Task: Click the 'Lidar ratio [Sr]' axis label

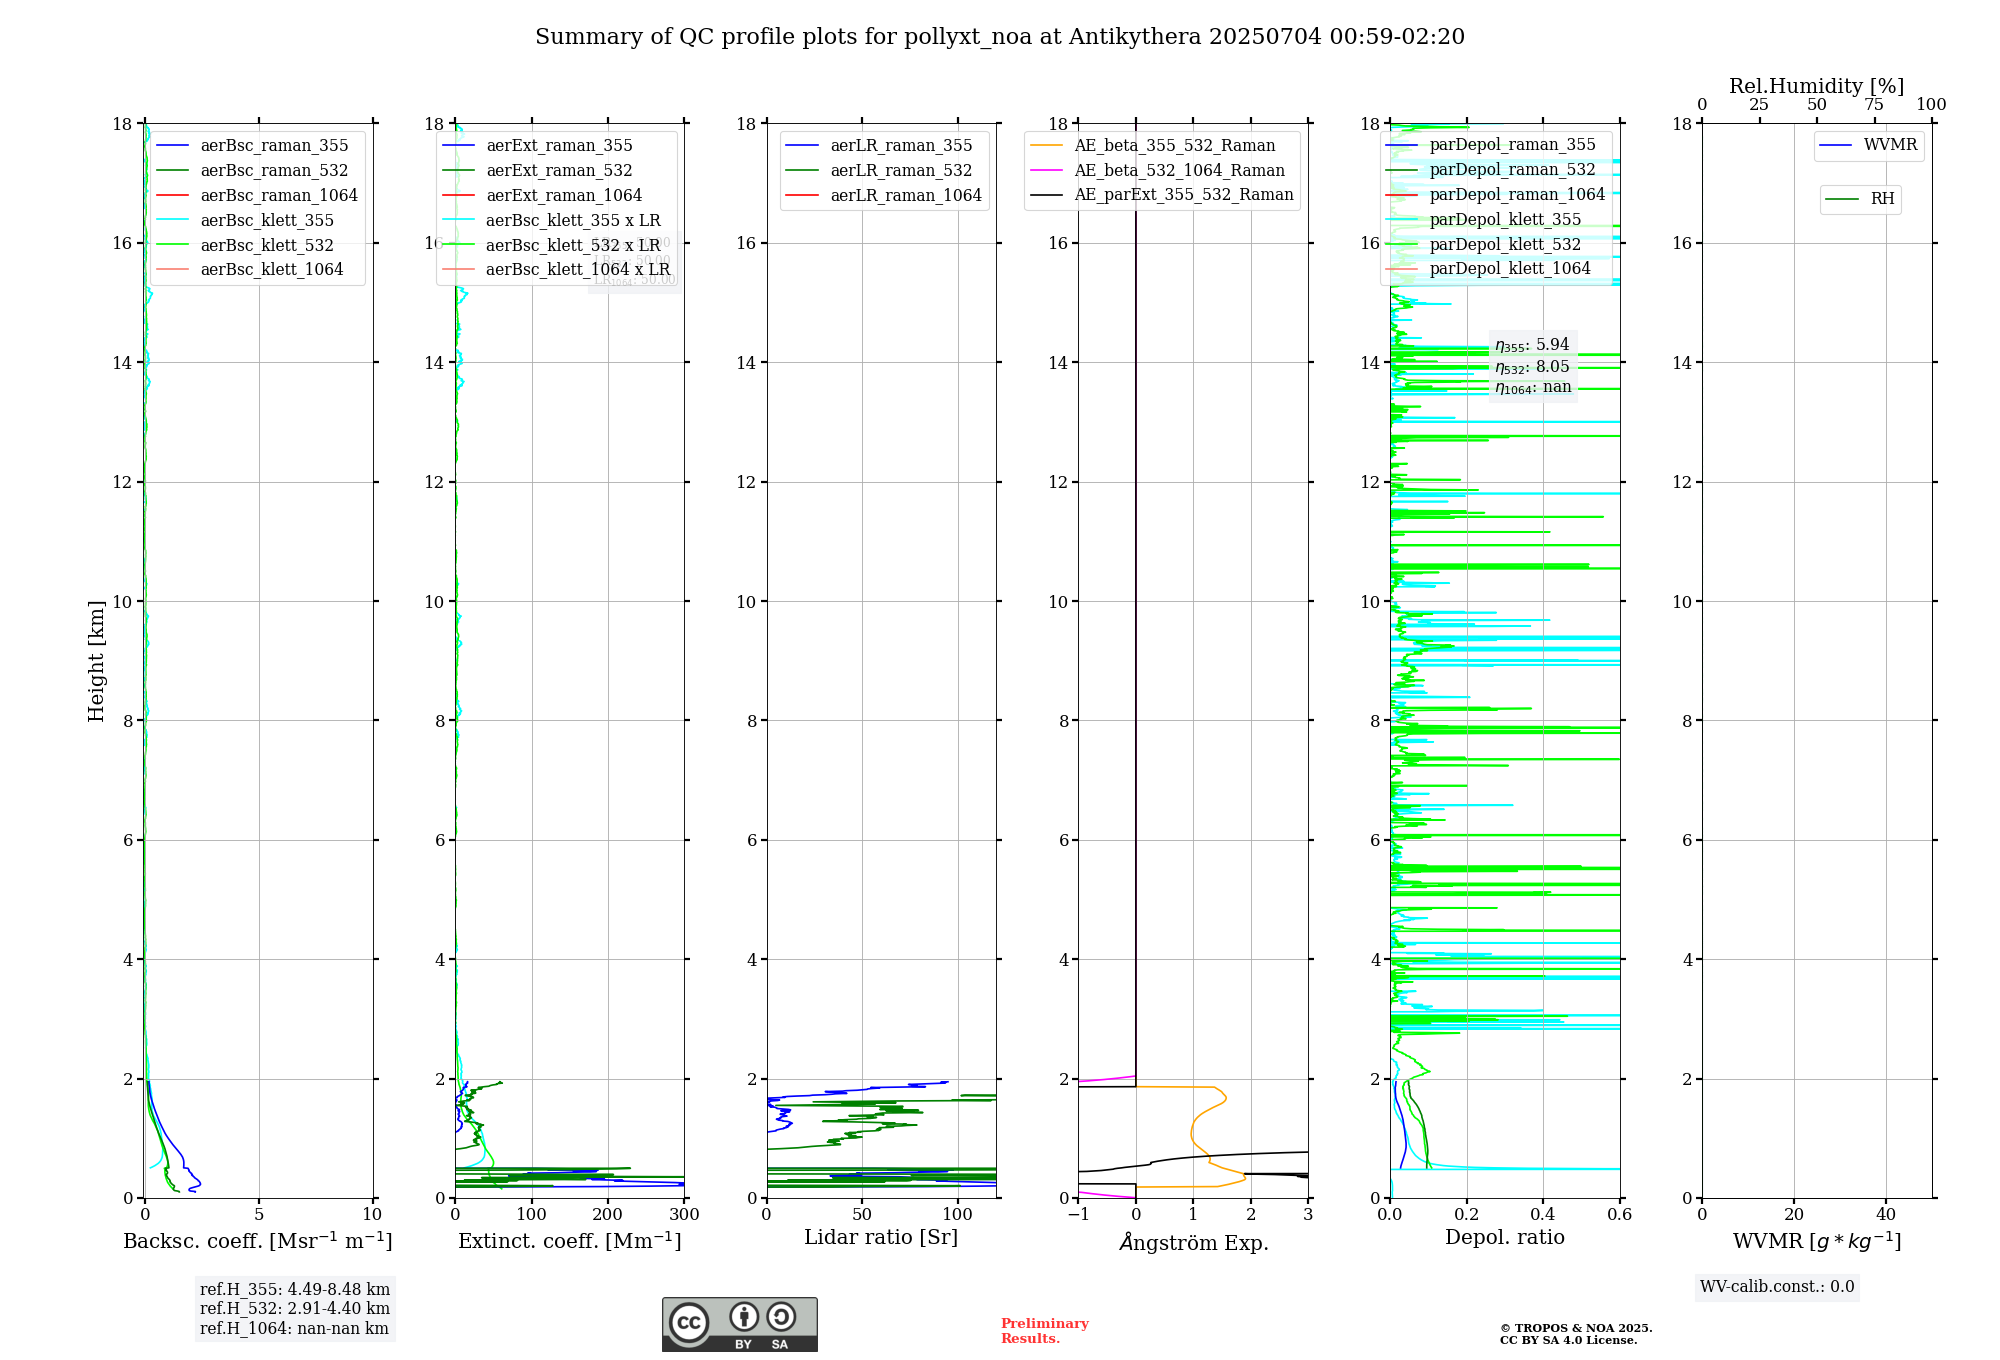Action: 881,1238
